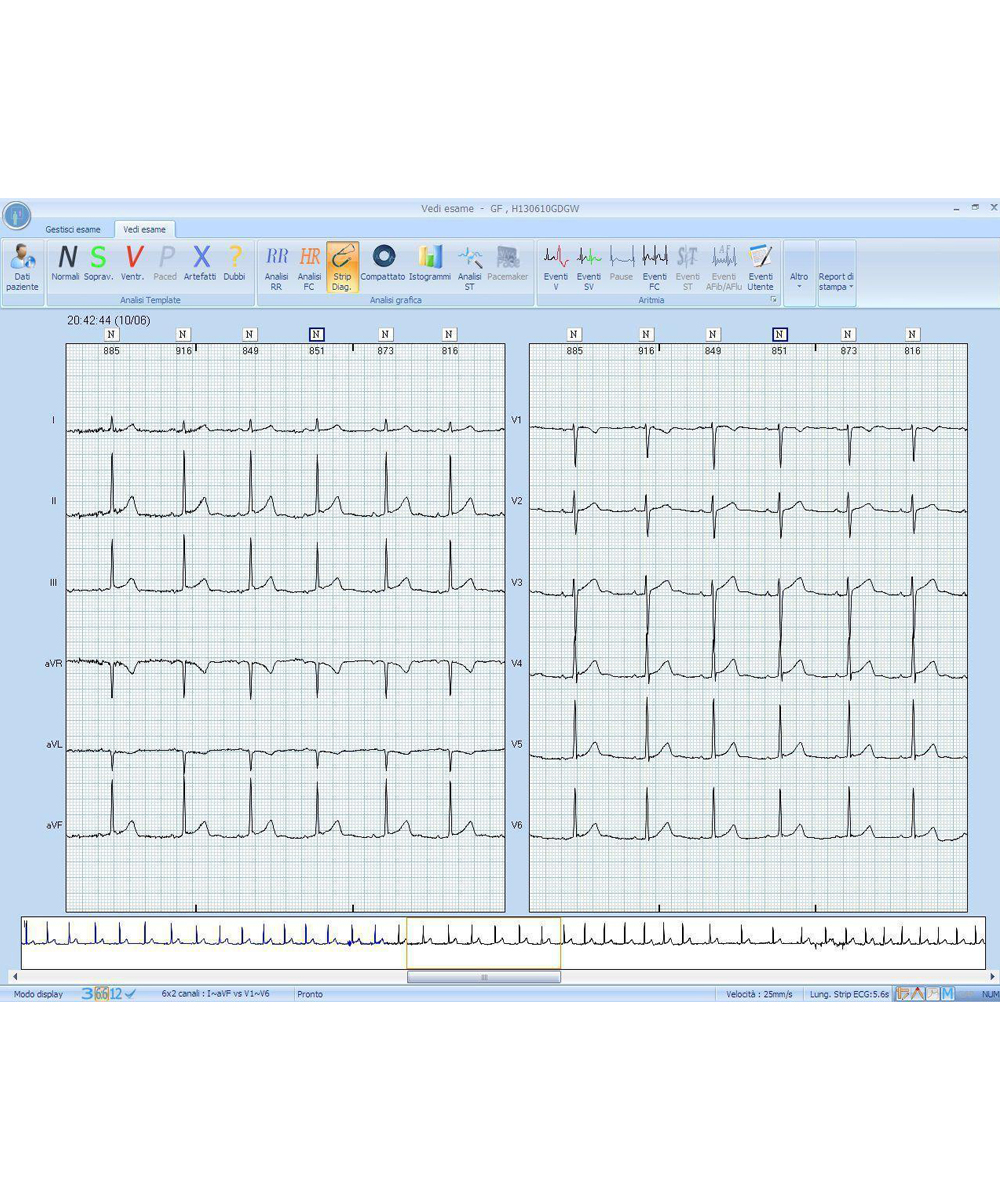Switch to the Gestisci esame tab
The width and height of the screenshot is (1000, 1200).
tap(72, 229)
